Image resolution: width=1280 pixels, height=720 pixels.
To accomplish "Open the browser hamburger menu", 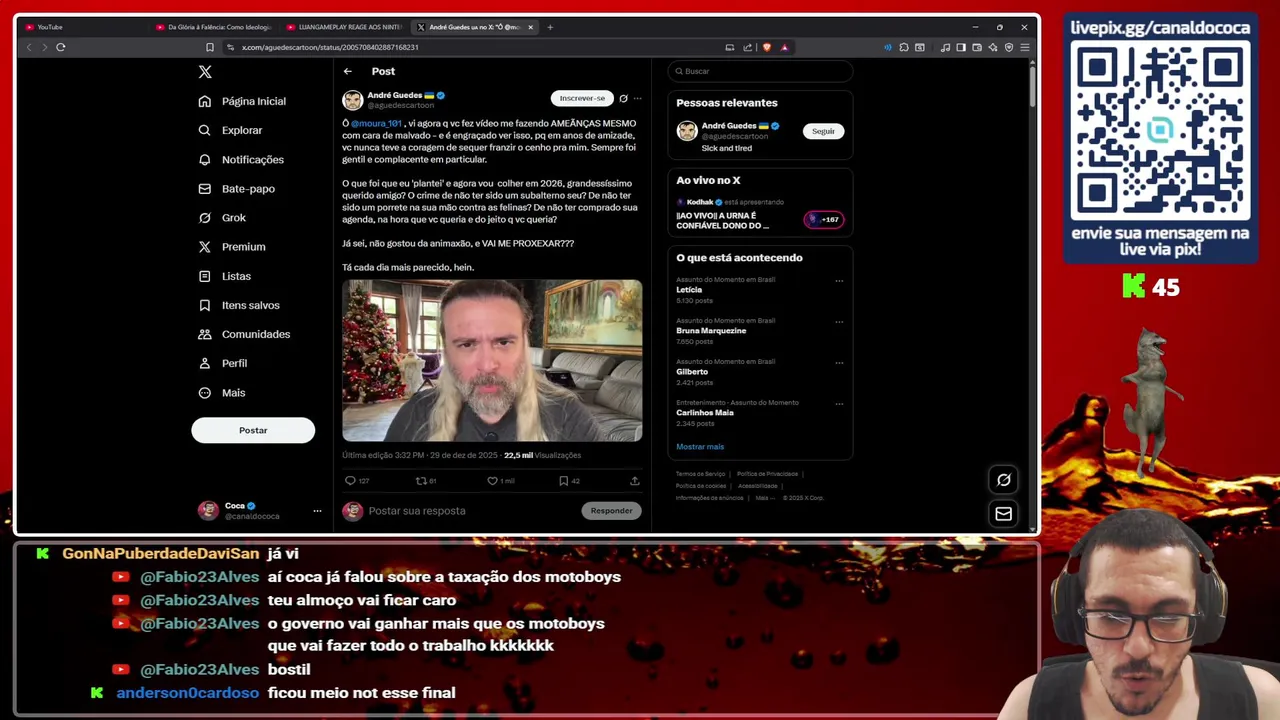I will pos(1024,47).
